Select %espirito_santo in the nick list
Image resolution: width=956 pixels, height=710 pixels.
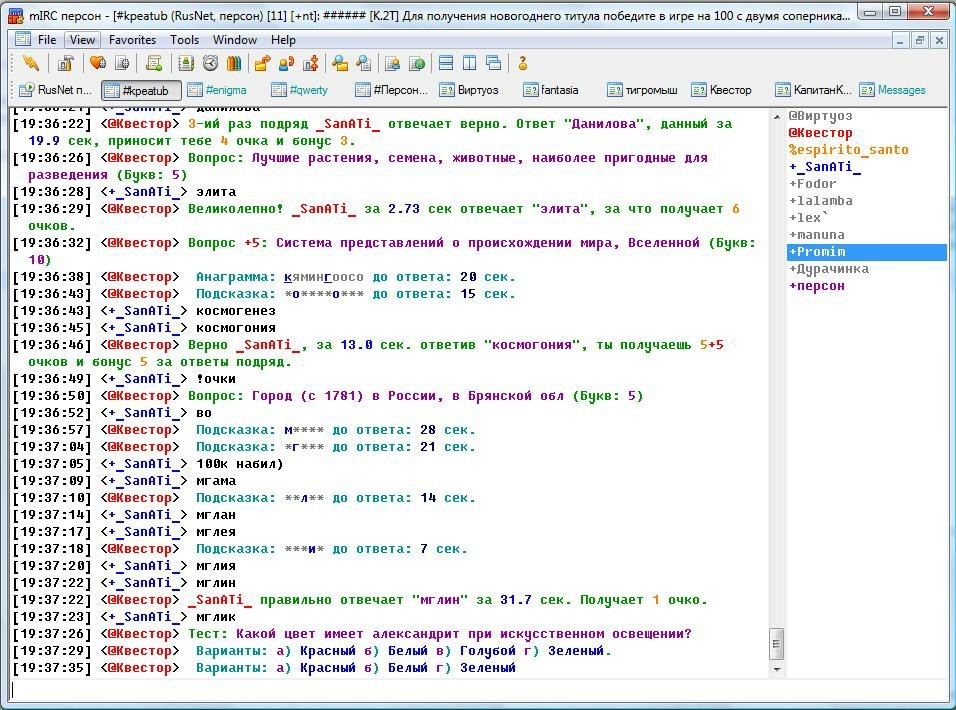[849, 150]
